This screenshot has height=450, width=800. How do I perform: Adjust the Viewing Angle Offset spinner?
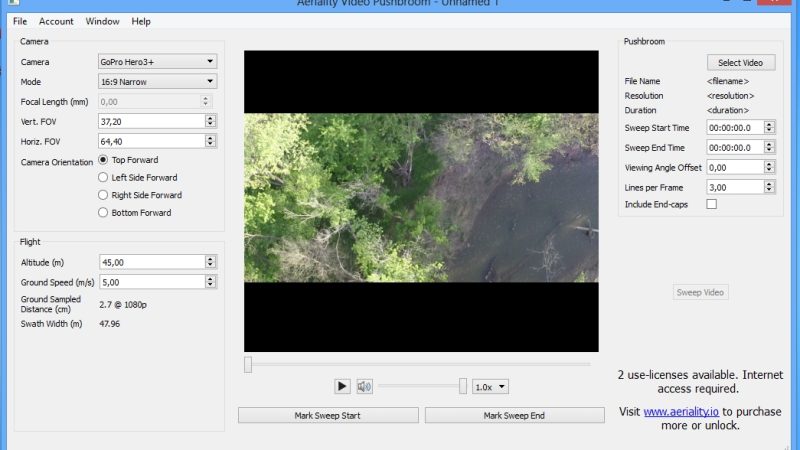tap(769, 167)
